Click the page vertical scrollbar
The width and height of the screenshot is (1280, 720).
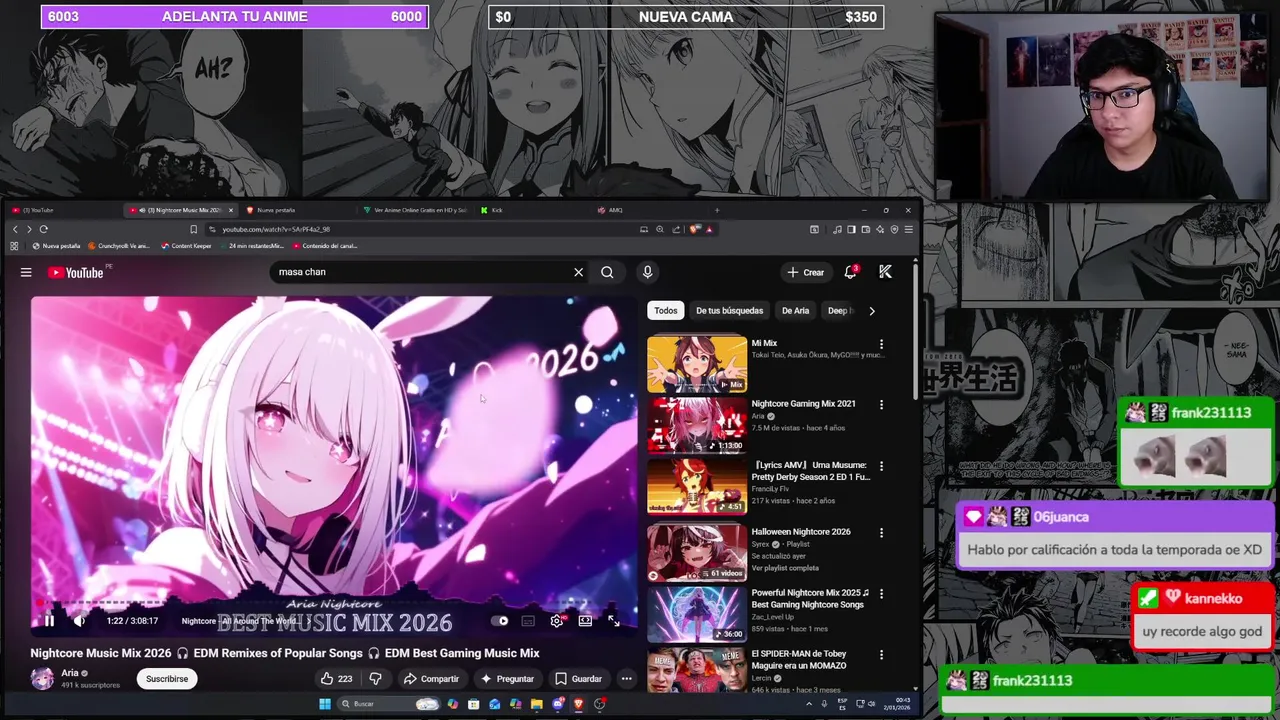click(x=915, y=330)
